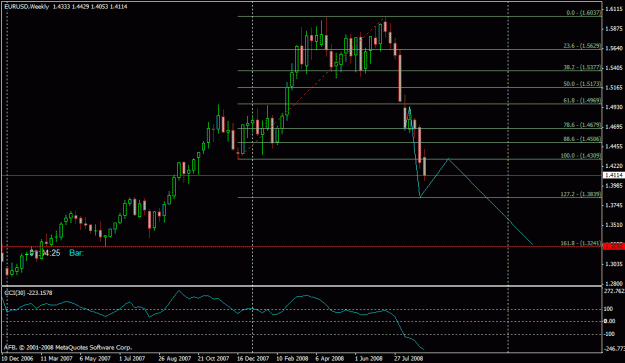Screen dimensions: 625x363
Task: Click the '1 Jun 2008' date label
Action: (369, 358)
